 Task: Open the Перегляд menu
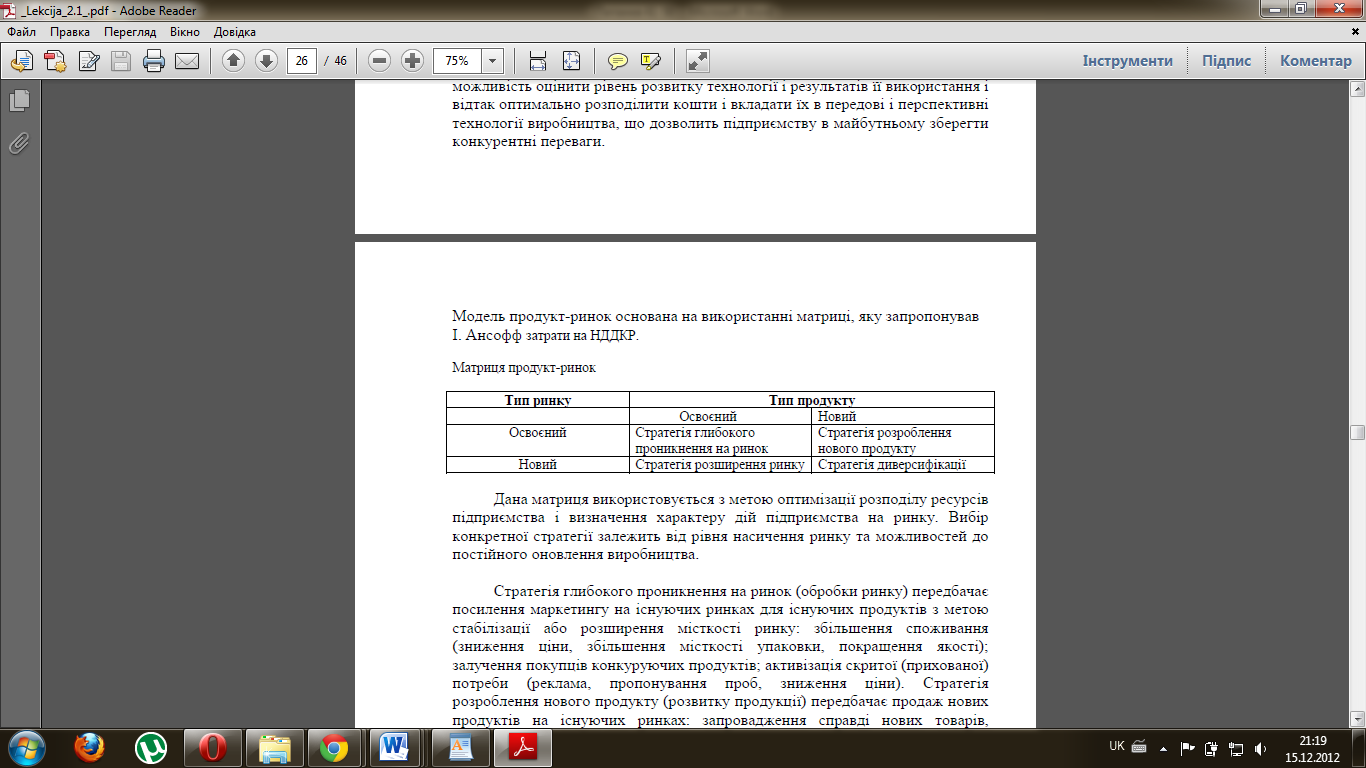pos(130,32)
